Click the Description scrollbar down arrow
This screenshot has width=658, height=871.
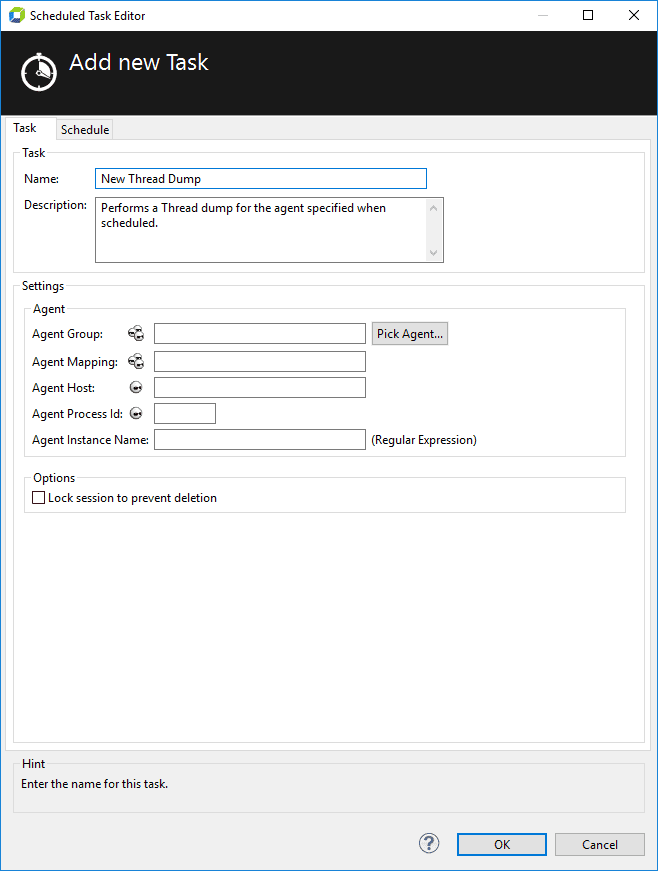(434, 253)
